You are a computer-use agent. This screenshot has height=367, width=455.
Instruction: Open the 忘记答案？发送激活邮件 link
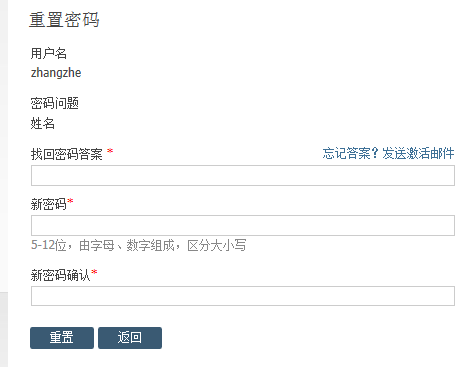coord(388,153)
